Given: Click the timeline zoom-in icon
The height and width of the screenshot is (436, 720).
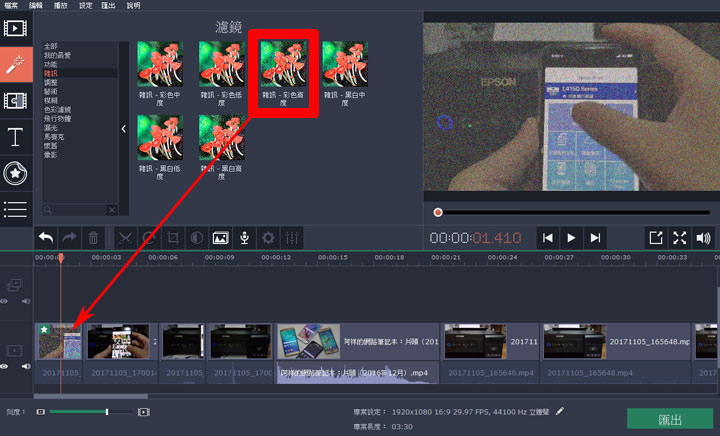Looking at the screenshot, I should (x=144, y=412).
